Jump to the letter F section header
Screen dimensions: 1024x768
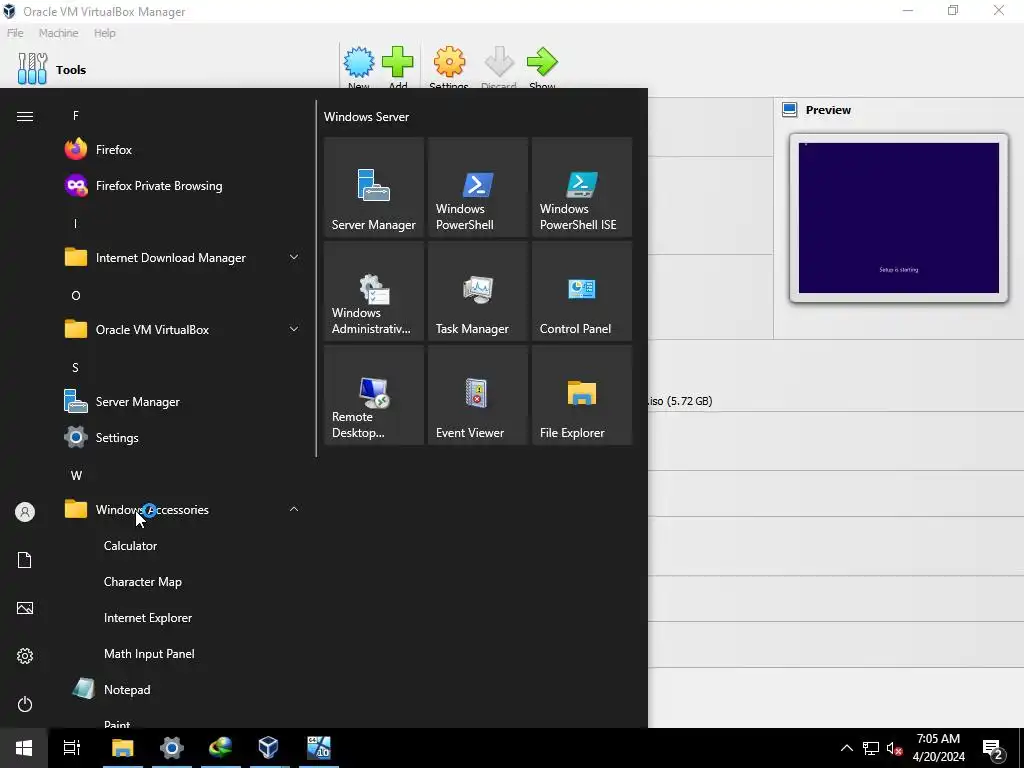(x=76, y=116)
